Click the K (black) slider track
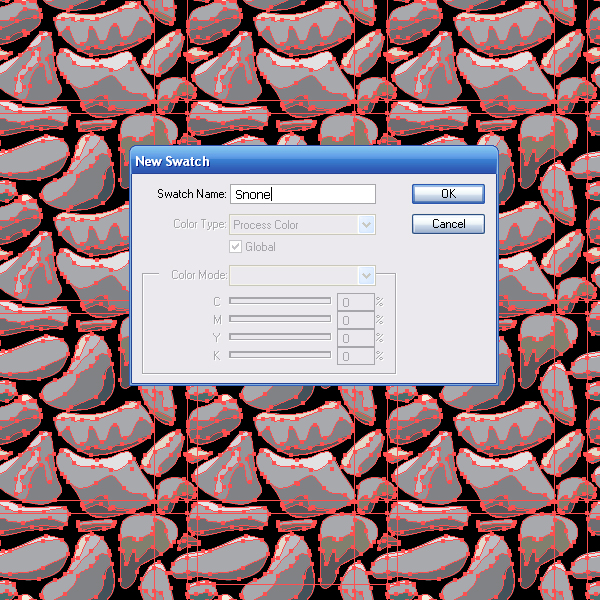This screenshot has width=600, height=600. click(280, 355)
